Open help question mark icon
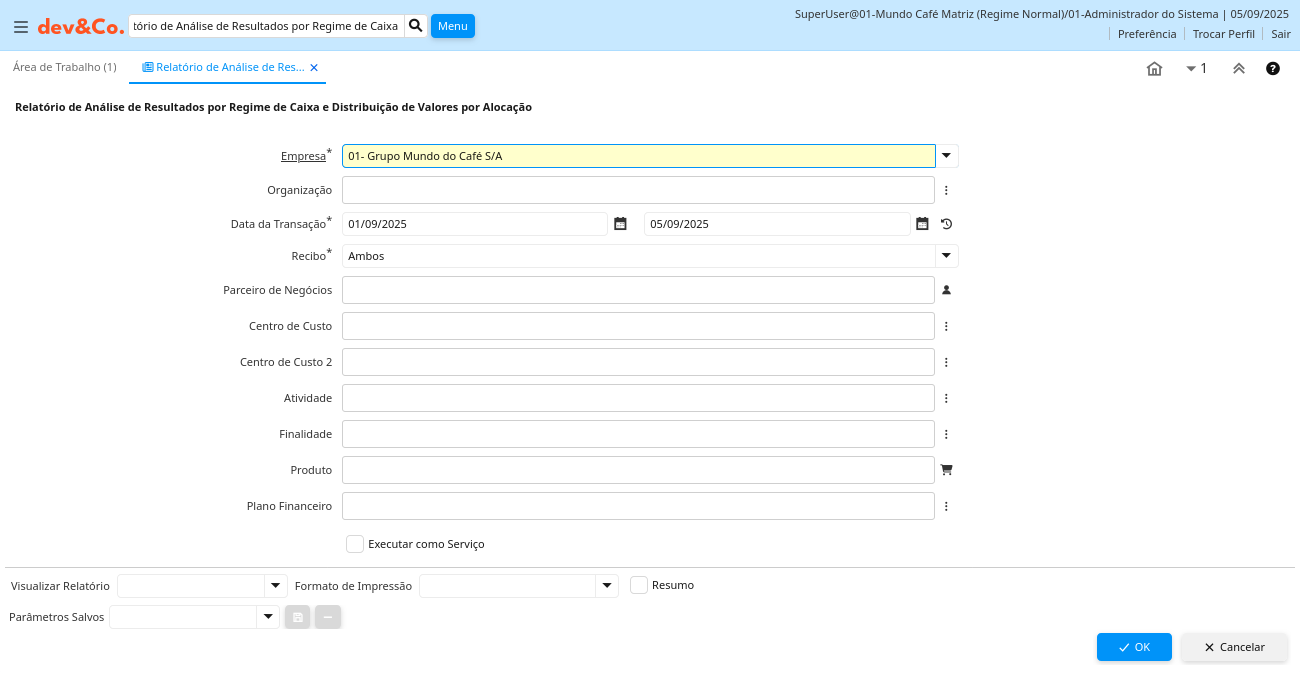This screenshot has height=674, width=1300. pyautogui.click(x=1272, y=69)
